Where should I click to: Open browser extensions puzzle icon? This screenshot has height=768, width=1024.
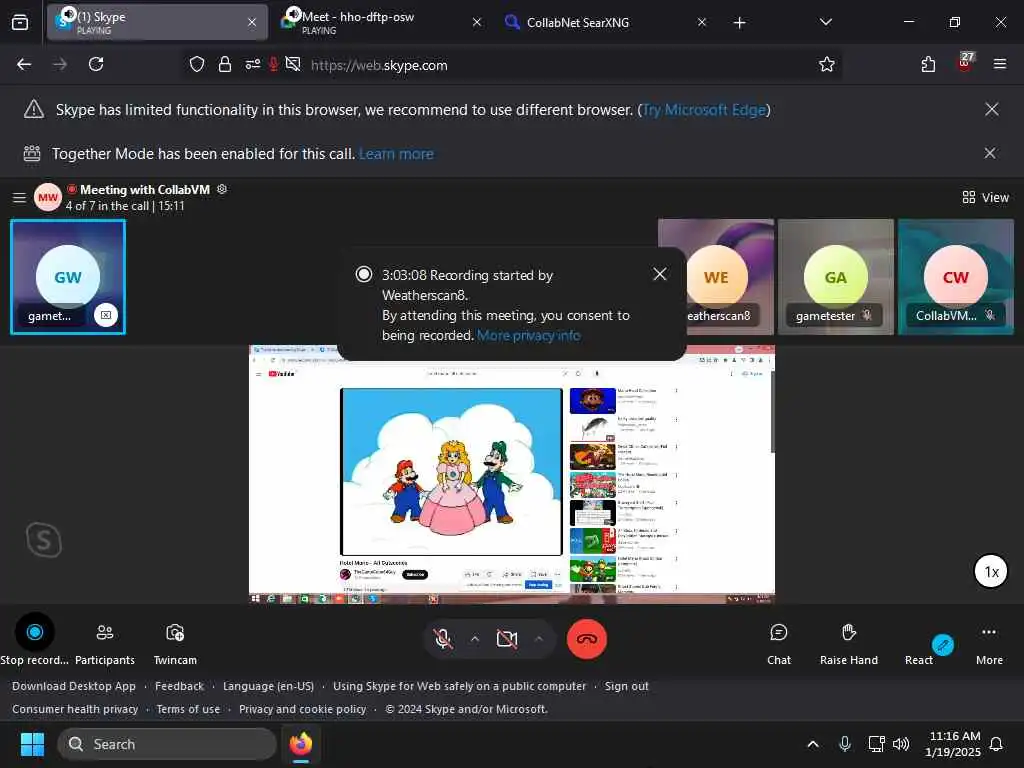pos(928,64)
